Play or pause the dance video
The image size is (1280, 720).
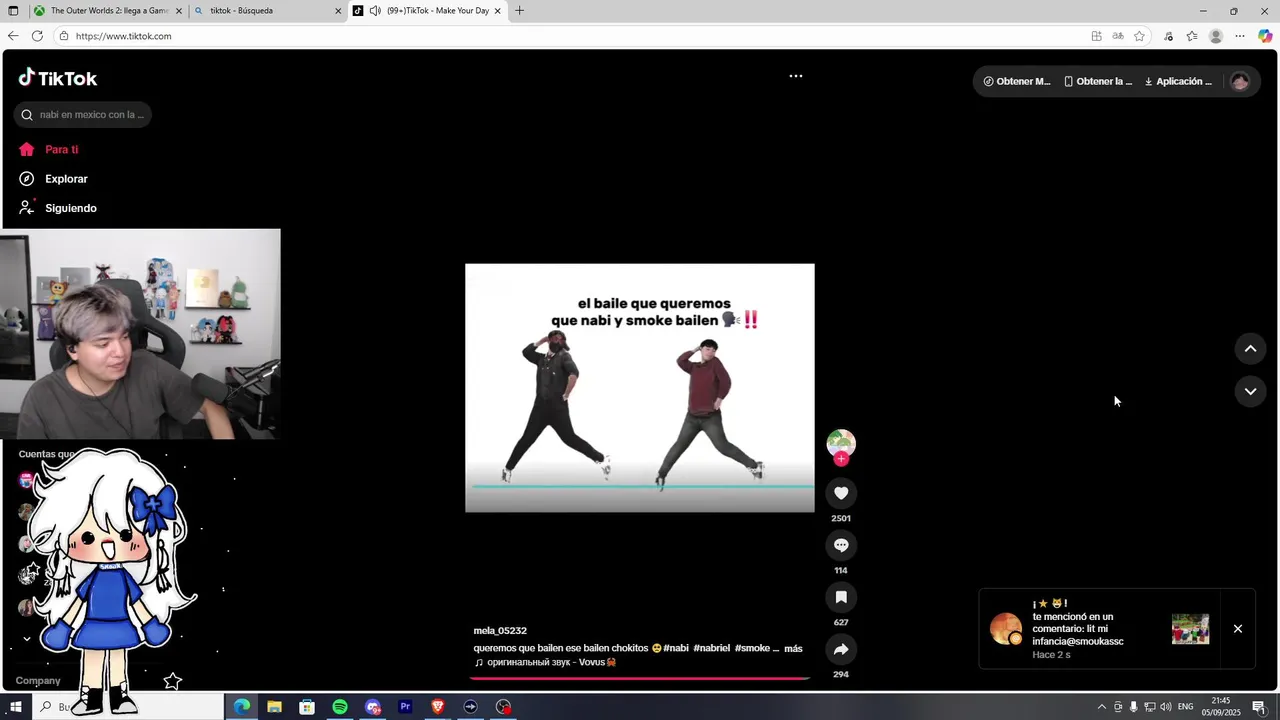[x=640, y=388]
